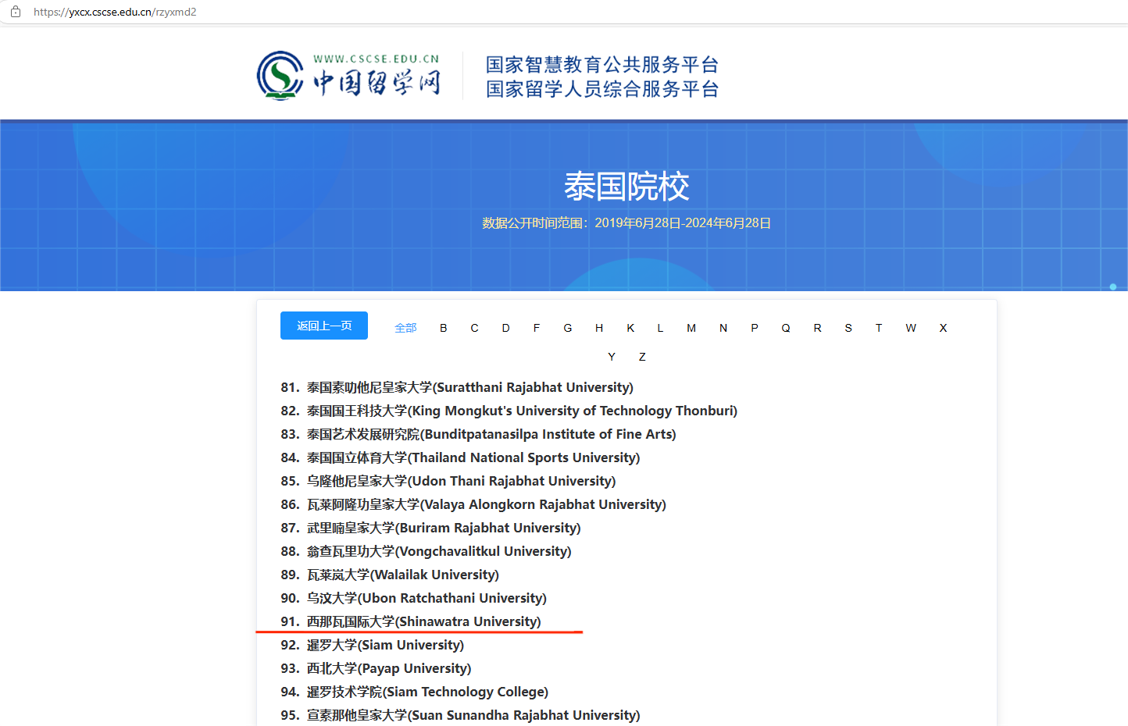This screenshot has height=726, width=1128.
Task: Filter universities by letter B
Action: pyautogui.click(x=443, y=328)
